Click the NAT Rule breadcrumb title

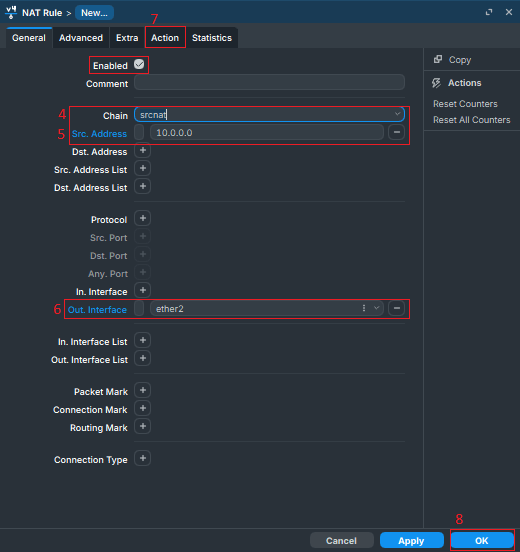tap(42, 13)
